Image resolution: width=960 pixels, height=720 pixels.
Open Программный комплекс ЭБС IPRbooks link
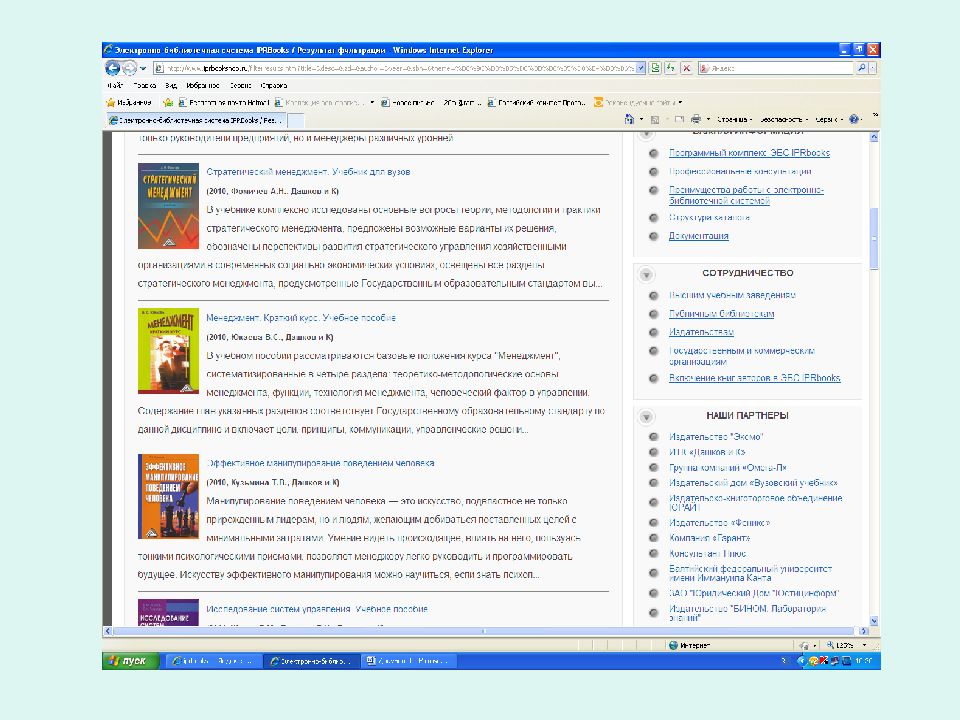[749, 153]
